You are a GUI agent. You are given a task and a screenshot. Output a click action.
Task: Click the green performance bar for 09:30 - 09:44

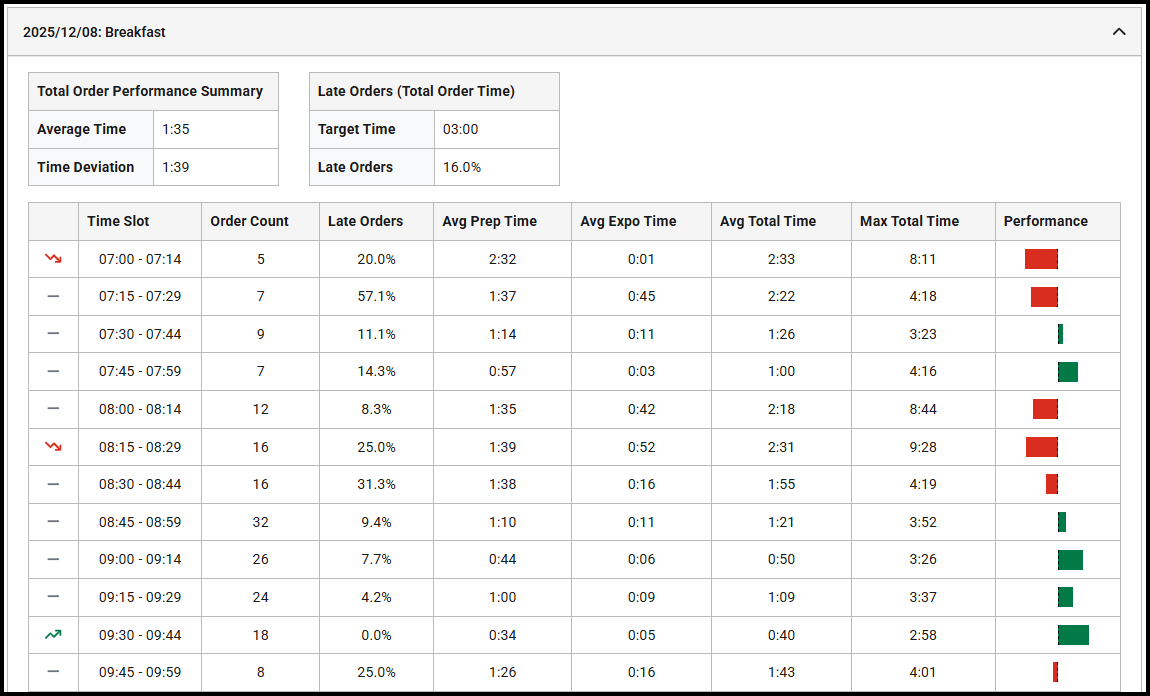tap(1073, 634)
